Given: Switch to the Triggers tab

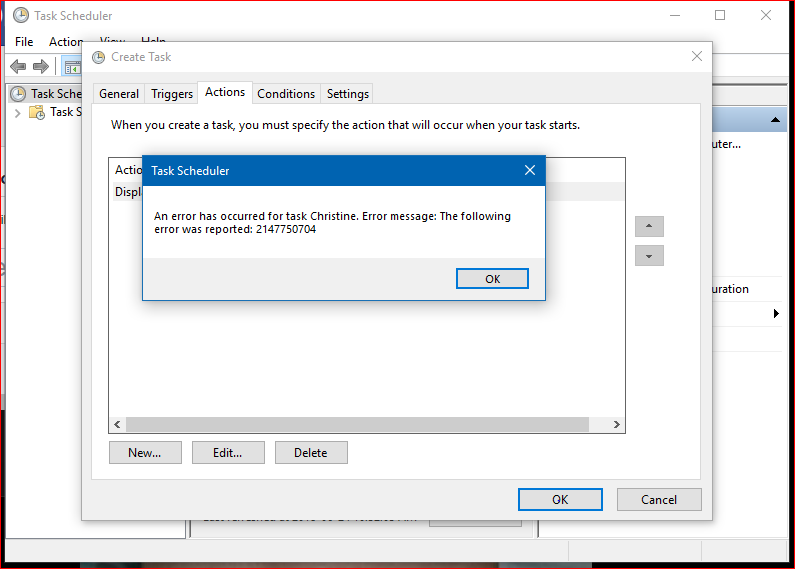Looking at the screenshot, I should click(171, 94).
